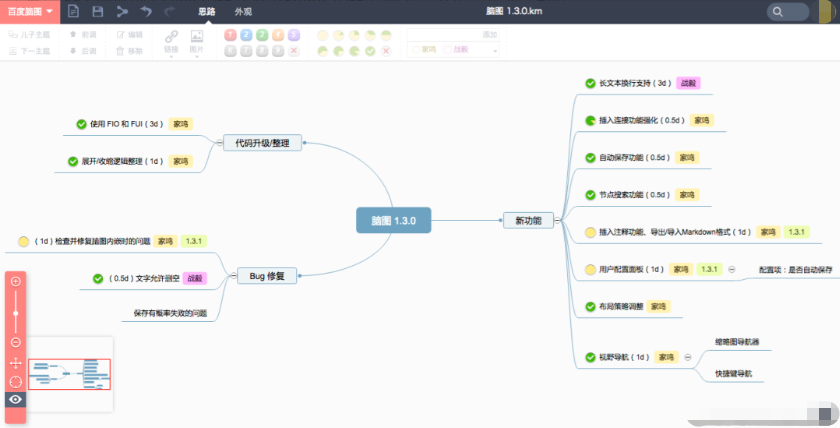Check the 家鸣 resource checkbox
This screenshot has width=840, height=428.
click(416, 49)
